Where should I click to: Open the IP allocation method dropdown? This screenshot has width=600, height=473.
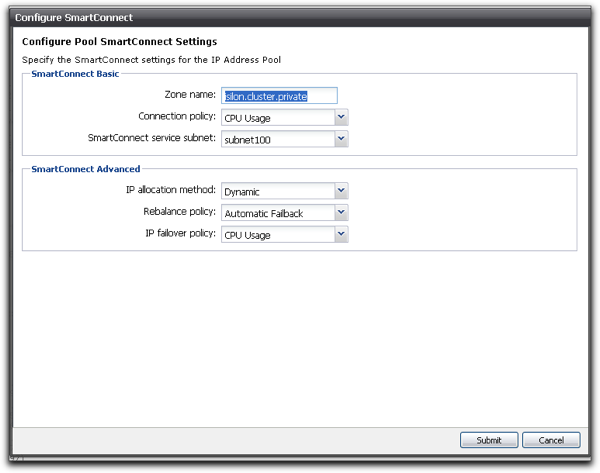285,191
